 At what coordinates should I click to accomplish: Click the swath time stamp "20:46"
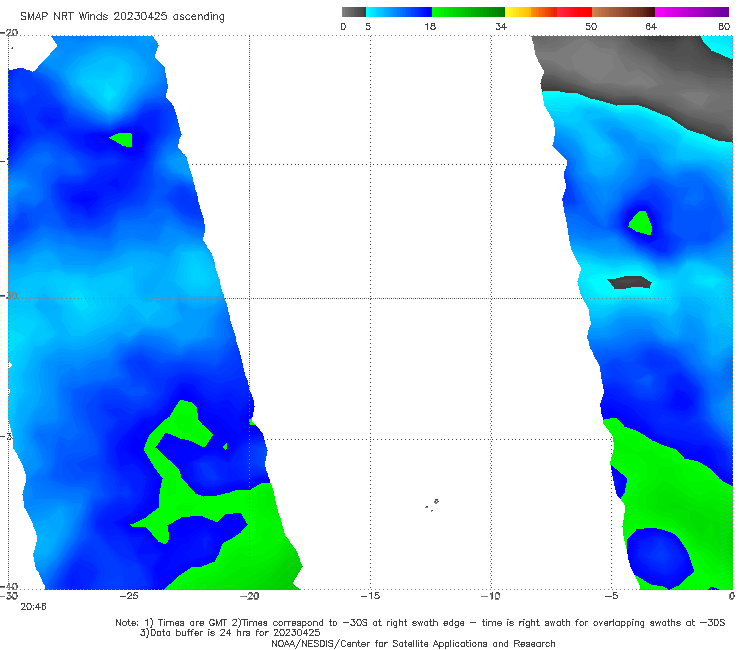pos(34,607)
